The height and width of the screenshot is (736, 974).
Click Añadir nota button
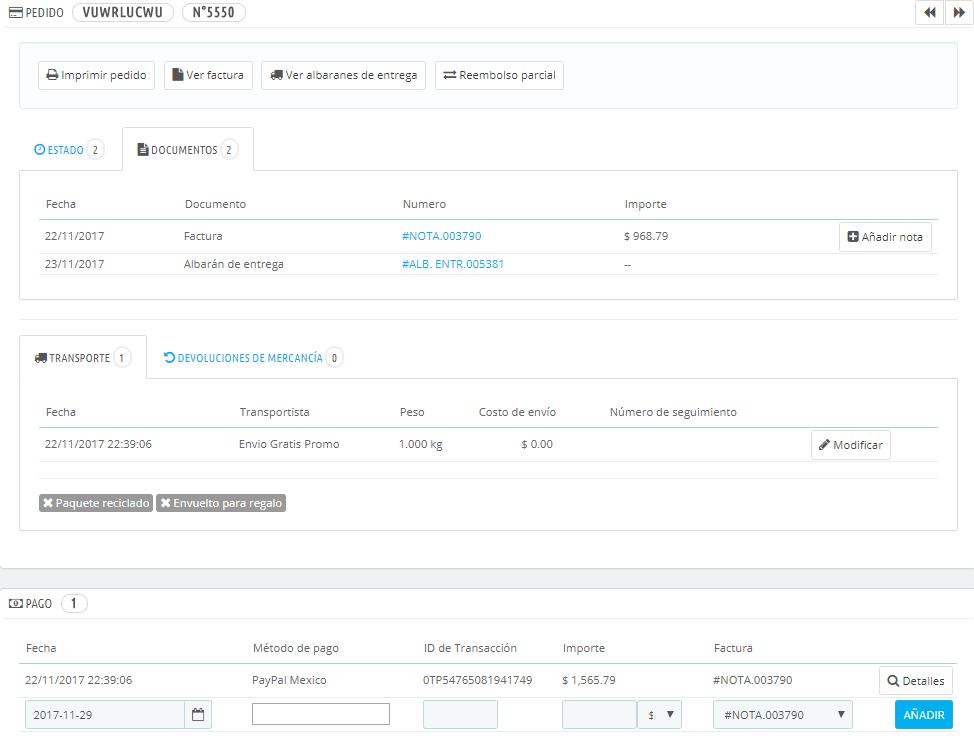click(885, 237)
